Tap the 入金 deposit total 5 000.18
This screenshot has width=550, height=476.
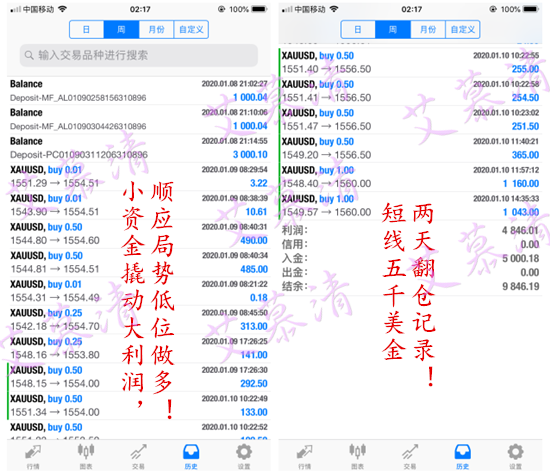point(520,259)
